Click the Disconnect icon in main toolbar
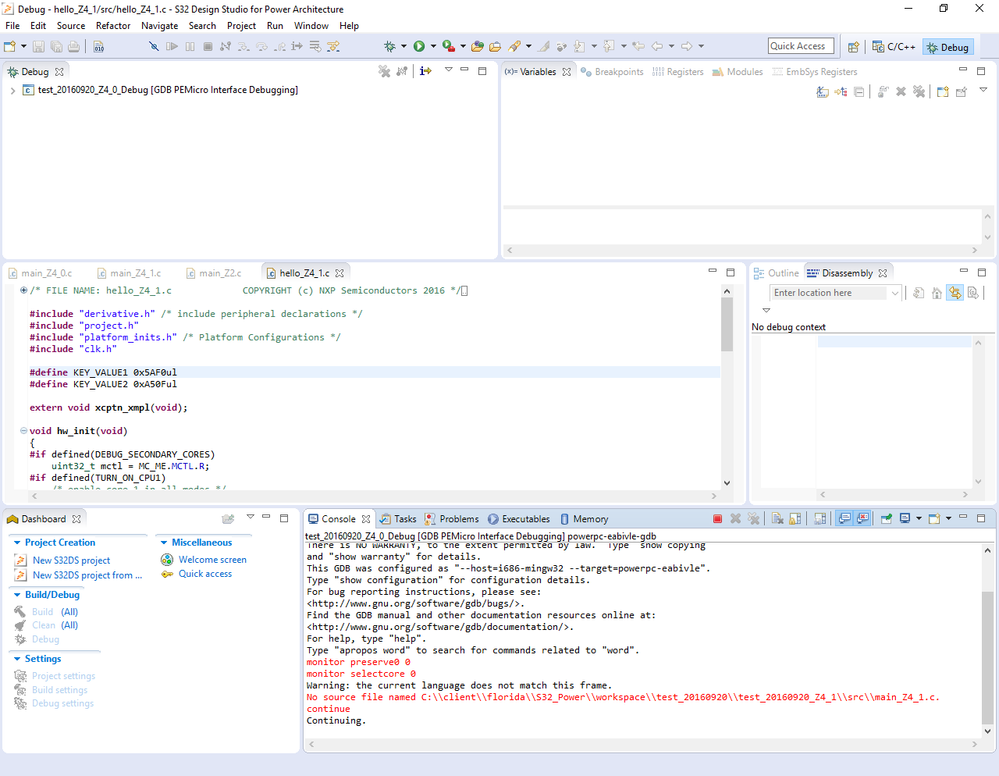 pos(225,47)
